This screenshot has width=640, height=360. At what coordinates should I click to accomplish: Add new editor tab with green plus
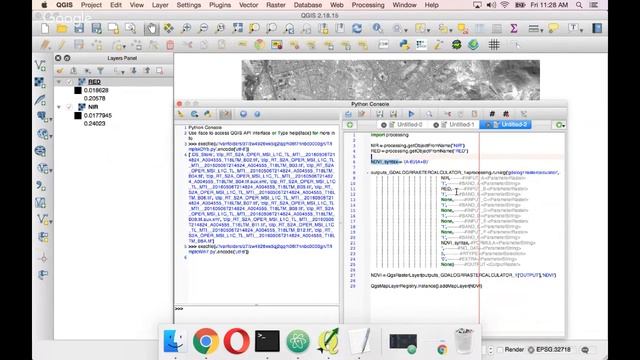pos(350,125)
